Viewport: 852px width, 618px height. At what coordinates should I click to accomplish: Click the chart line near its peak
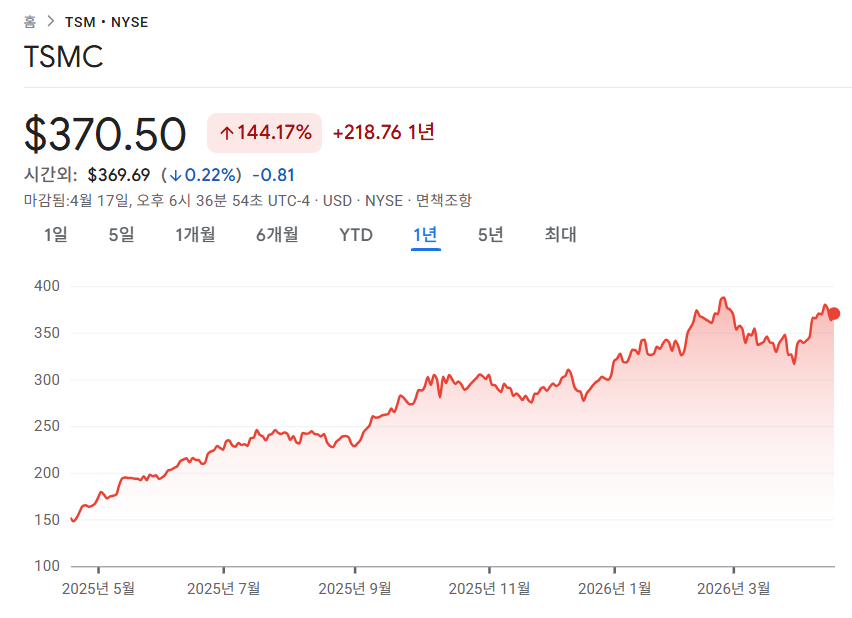click(724, 298)
